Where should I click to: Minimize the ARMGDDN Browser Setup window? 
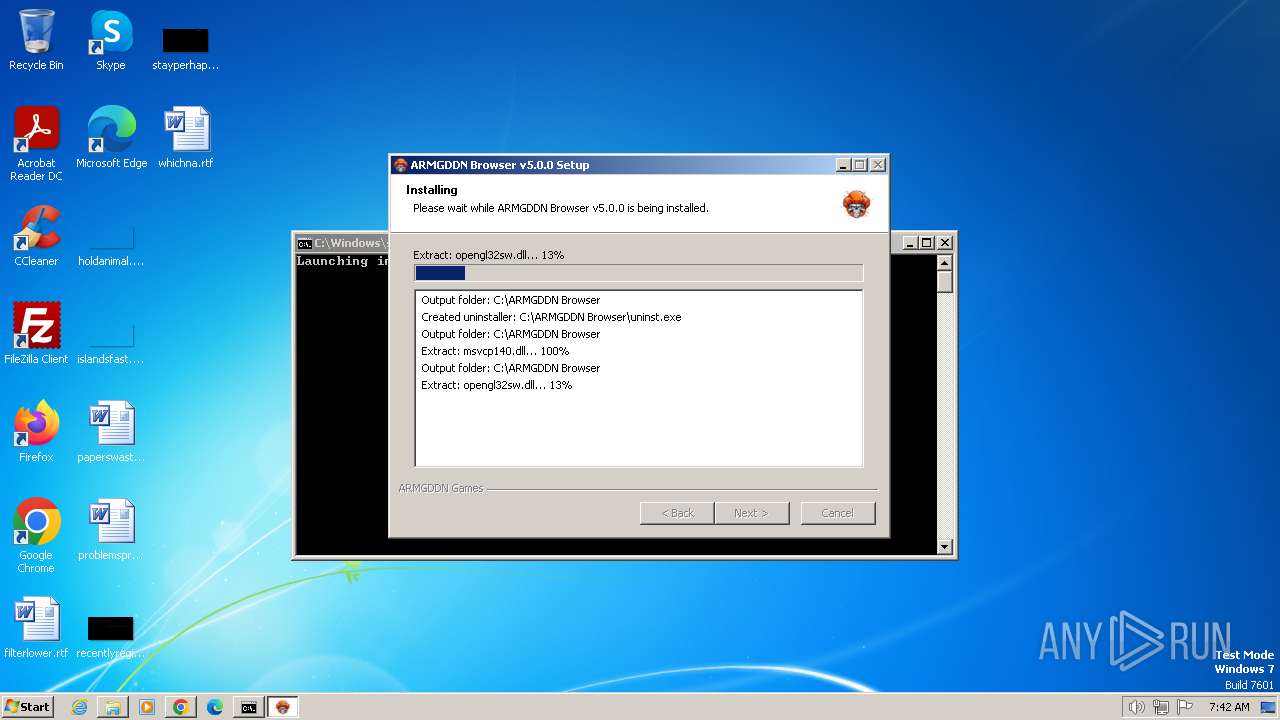pos(844,165)
